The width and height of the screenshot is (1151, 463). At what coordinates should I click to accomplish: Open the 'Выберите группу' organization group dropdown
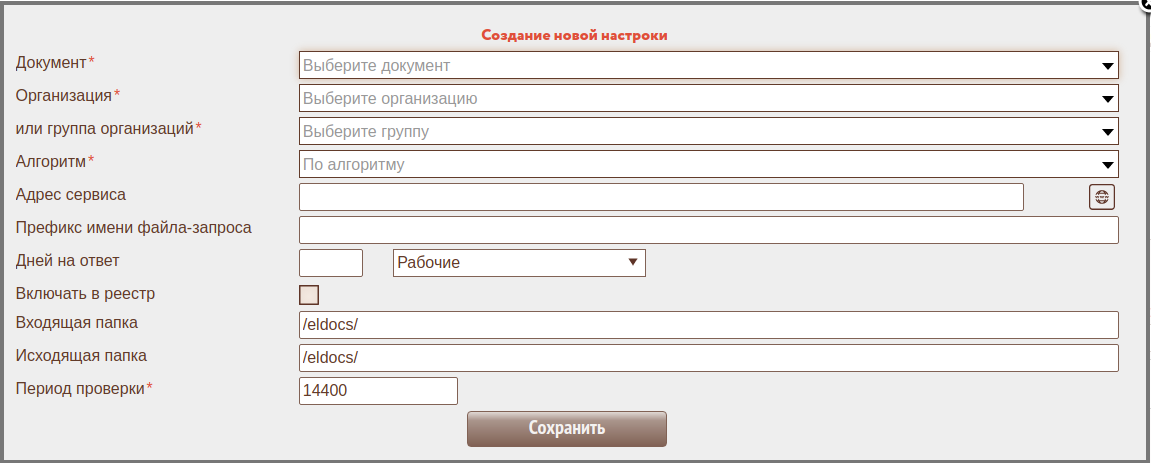708,132
